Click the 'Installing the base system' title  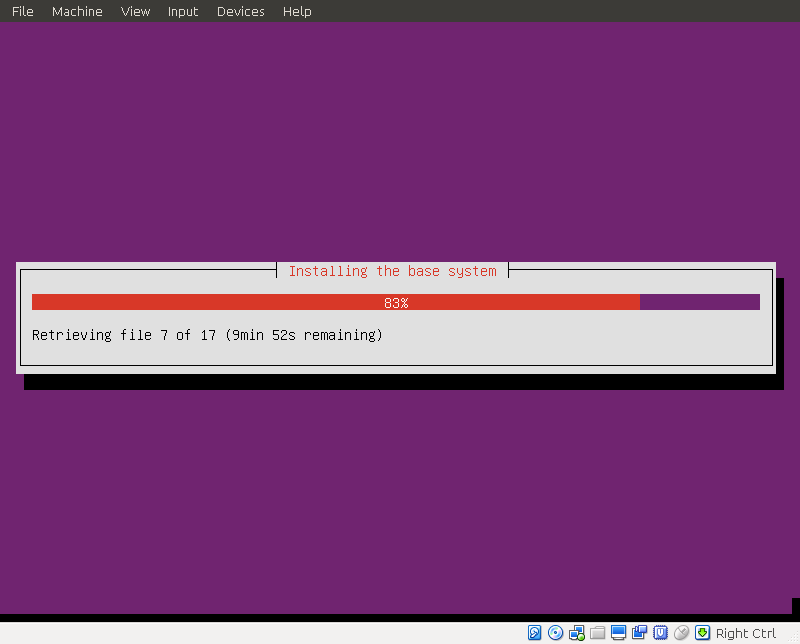click(x=392, y=271)
